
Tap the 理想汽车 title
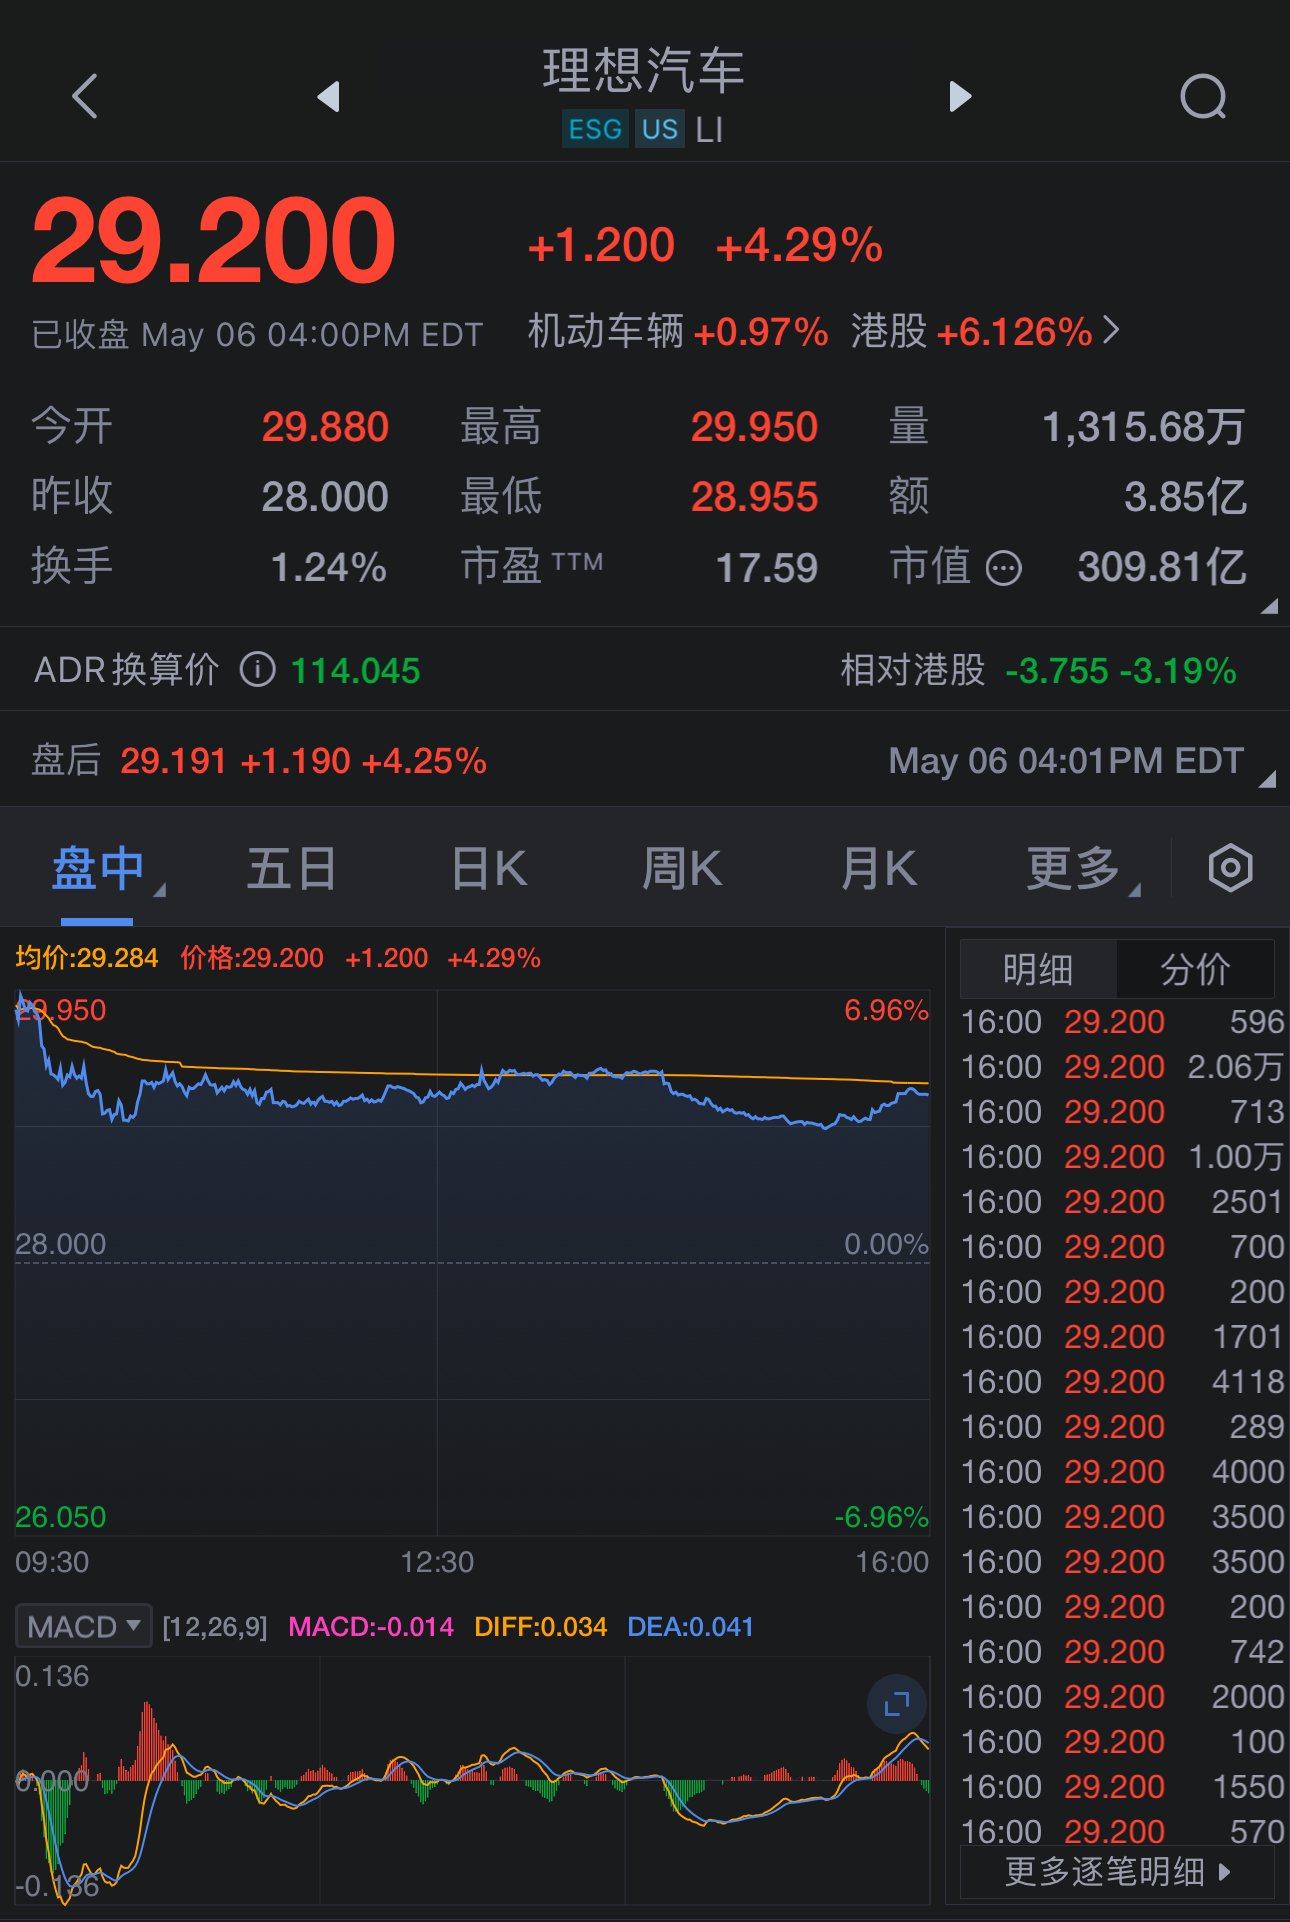[643, 71]
